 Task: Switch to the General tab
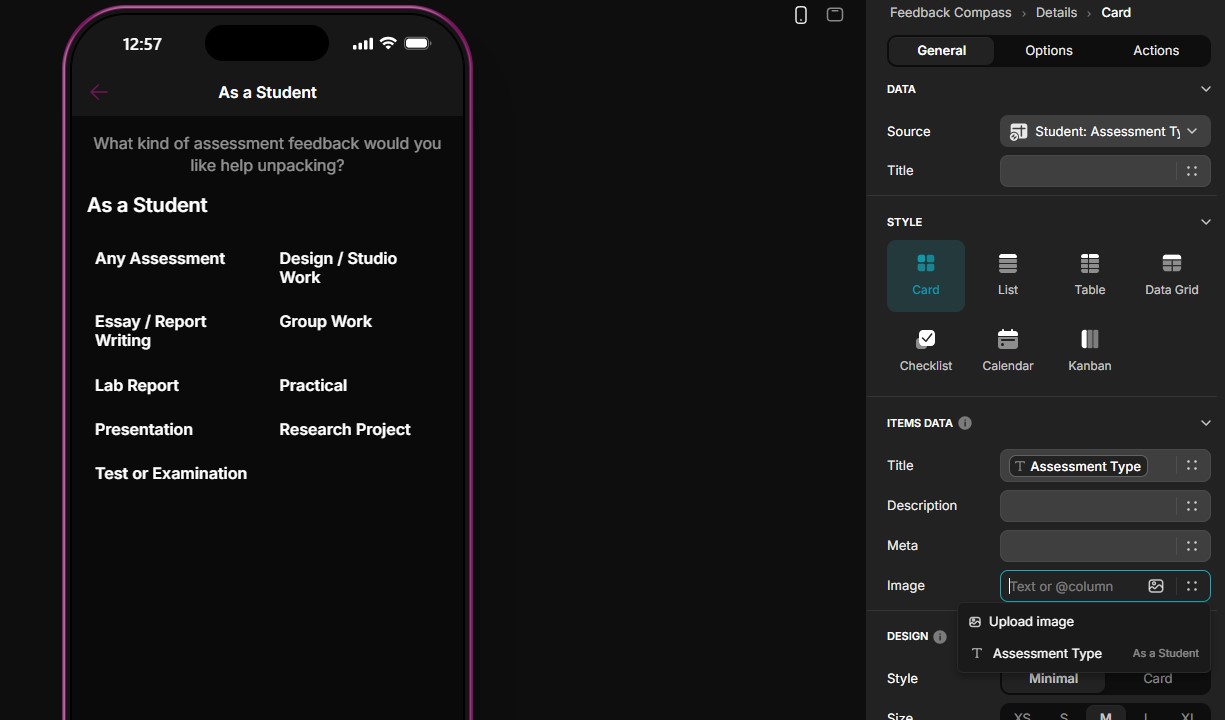pyautogui.click(x=941, y=50)
